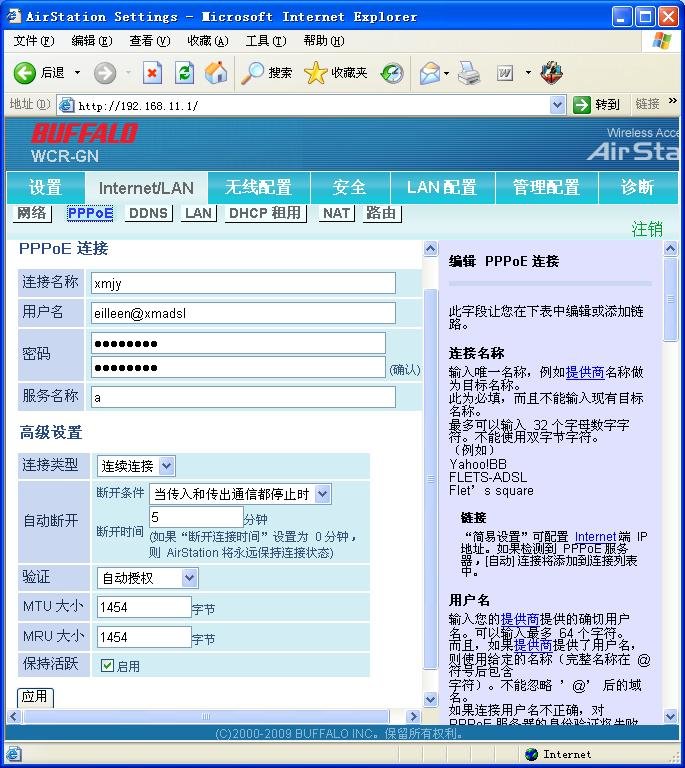Screen dimensions: 685x768
Task: Refresh the page with the toolbar icon
Action: [x=184, y=72]
